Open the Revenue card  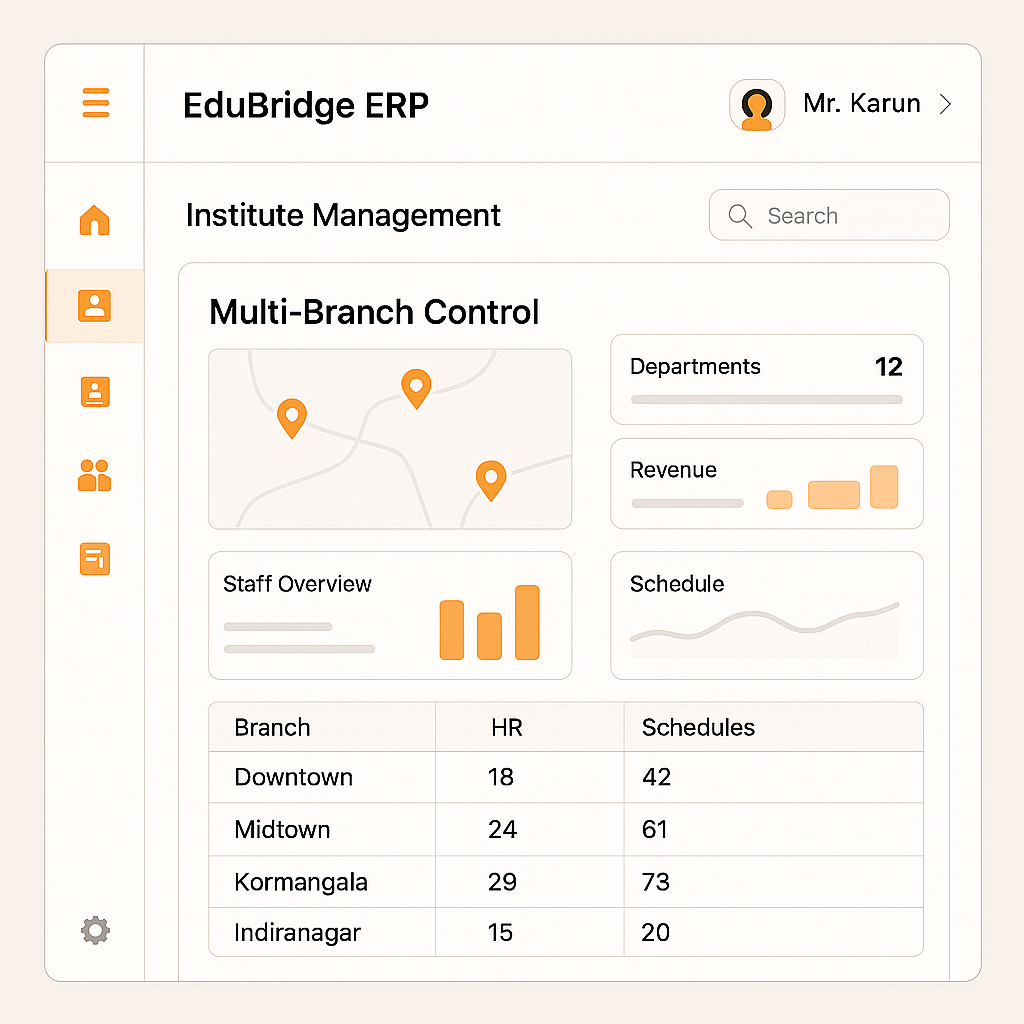[x=766, y=483]
